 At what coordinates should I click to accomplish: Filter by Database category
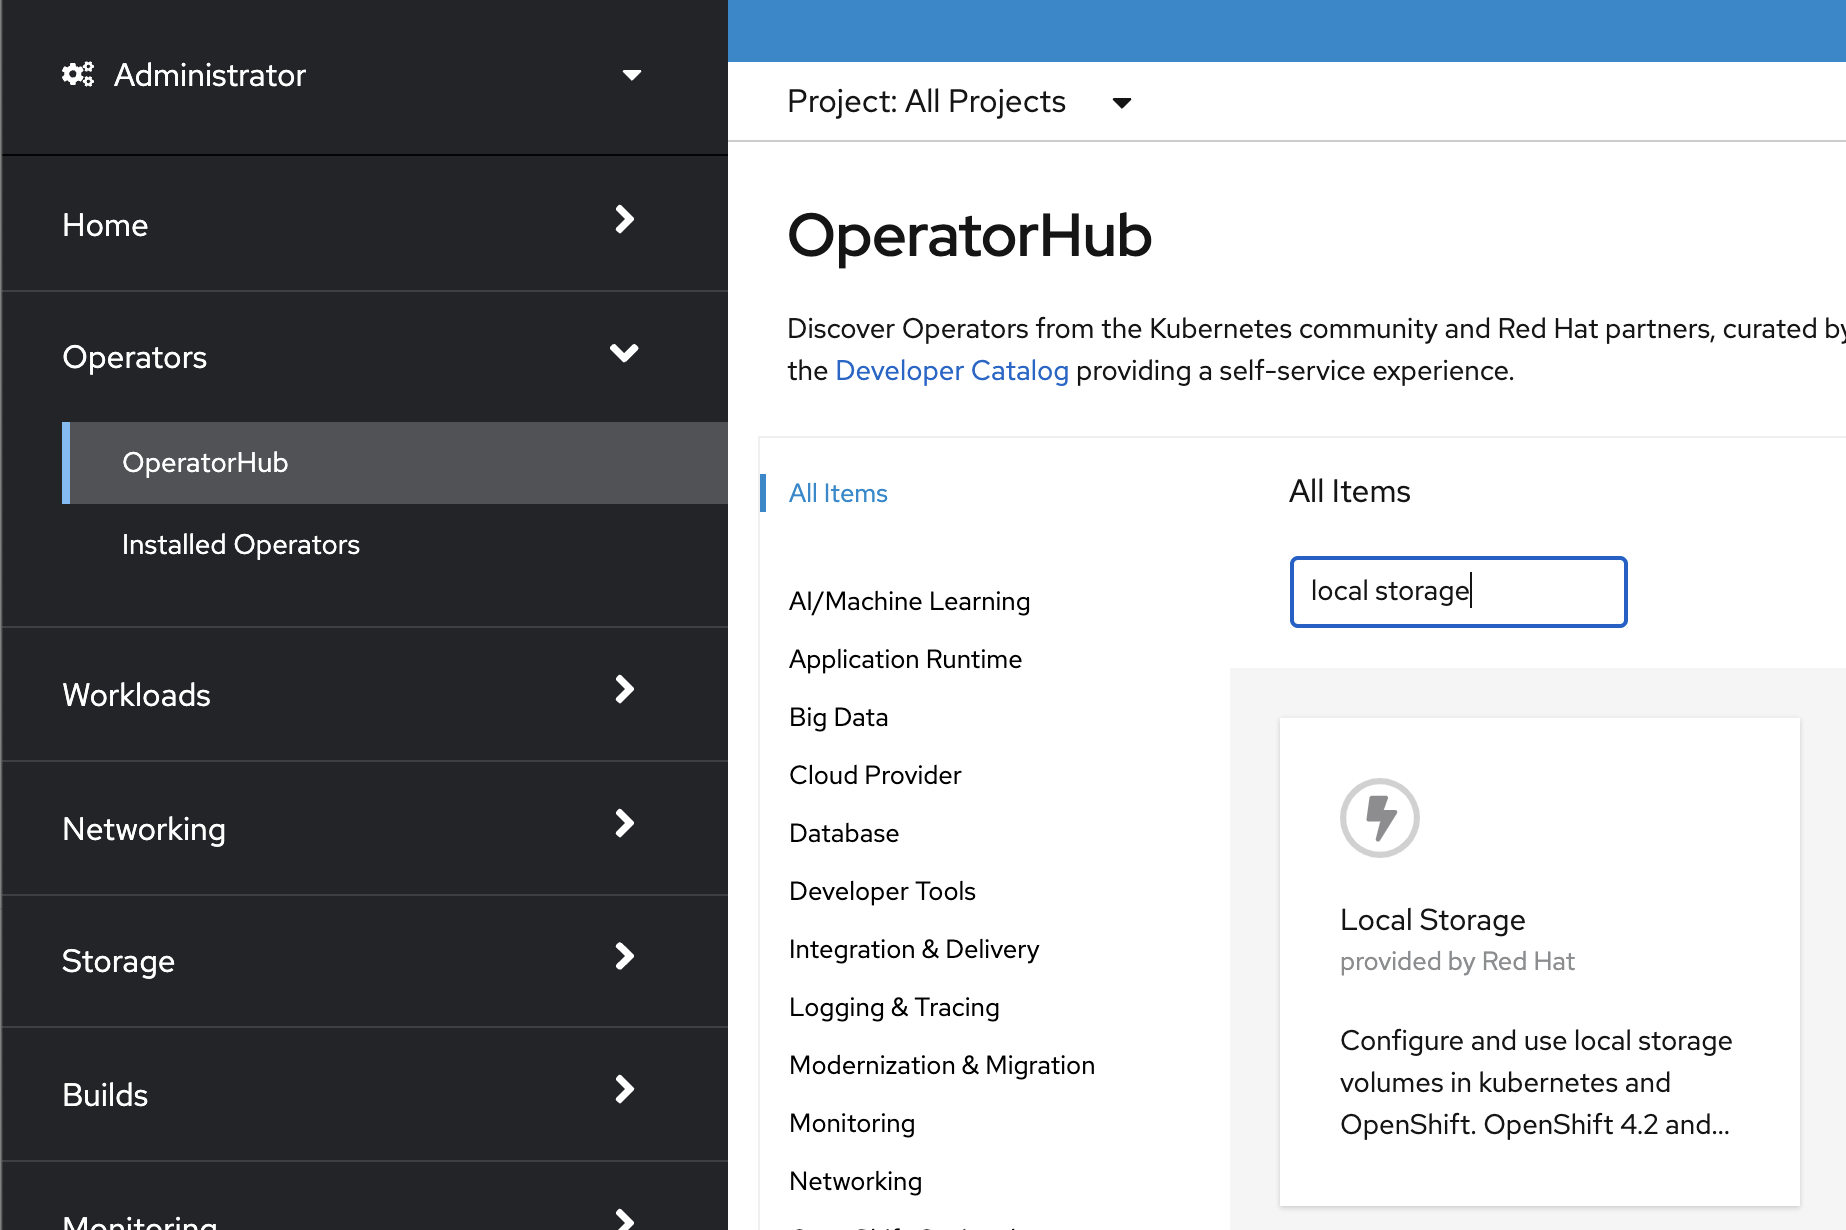pos(844,833)
